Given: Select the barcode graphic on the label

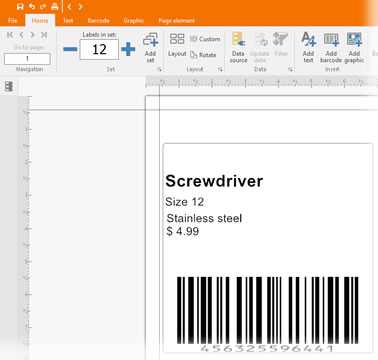Looking at the screenshot, I should pos(268,310).
